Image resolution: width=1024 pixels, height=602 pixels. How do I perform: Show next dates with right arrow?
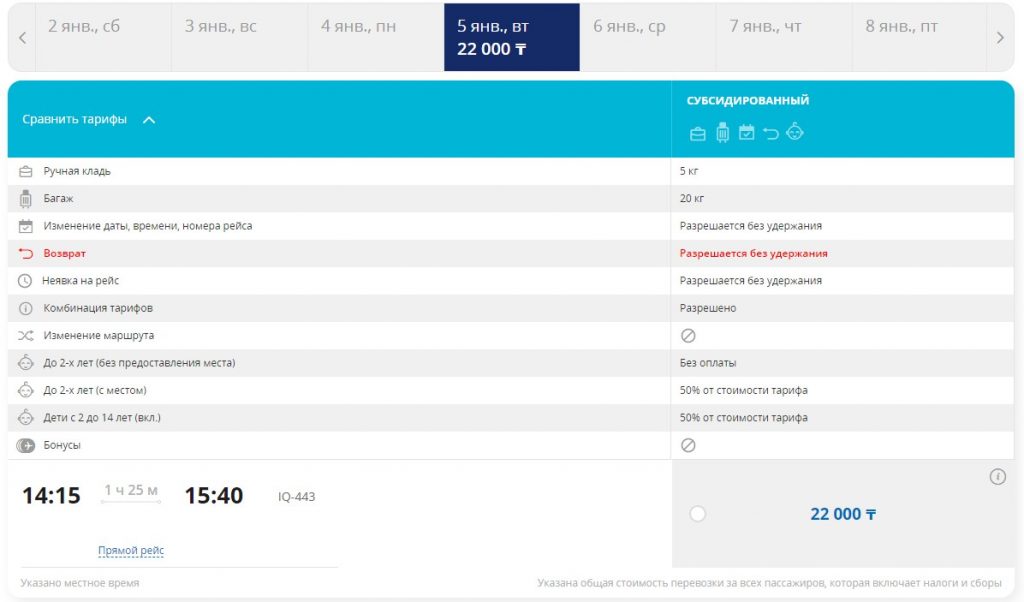(x=1000, y=38)
